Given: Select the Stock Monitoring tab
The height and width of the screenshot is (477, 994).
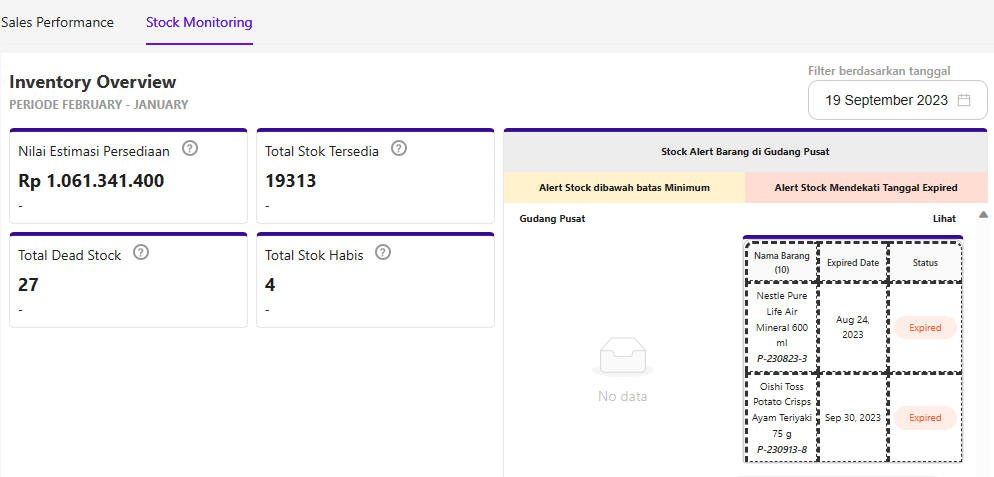Looking at the screenshot, I should pyautogui.click(x=199, y=22).
